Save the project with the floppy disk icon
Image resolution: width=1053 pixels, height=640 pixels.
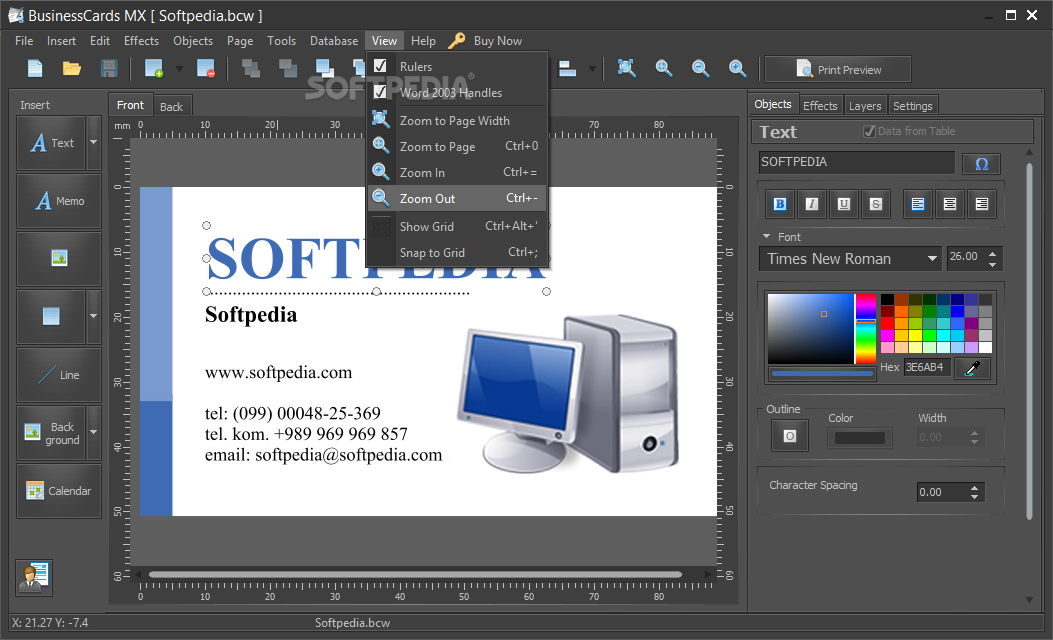[x=109, y=68]
